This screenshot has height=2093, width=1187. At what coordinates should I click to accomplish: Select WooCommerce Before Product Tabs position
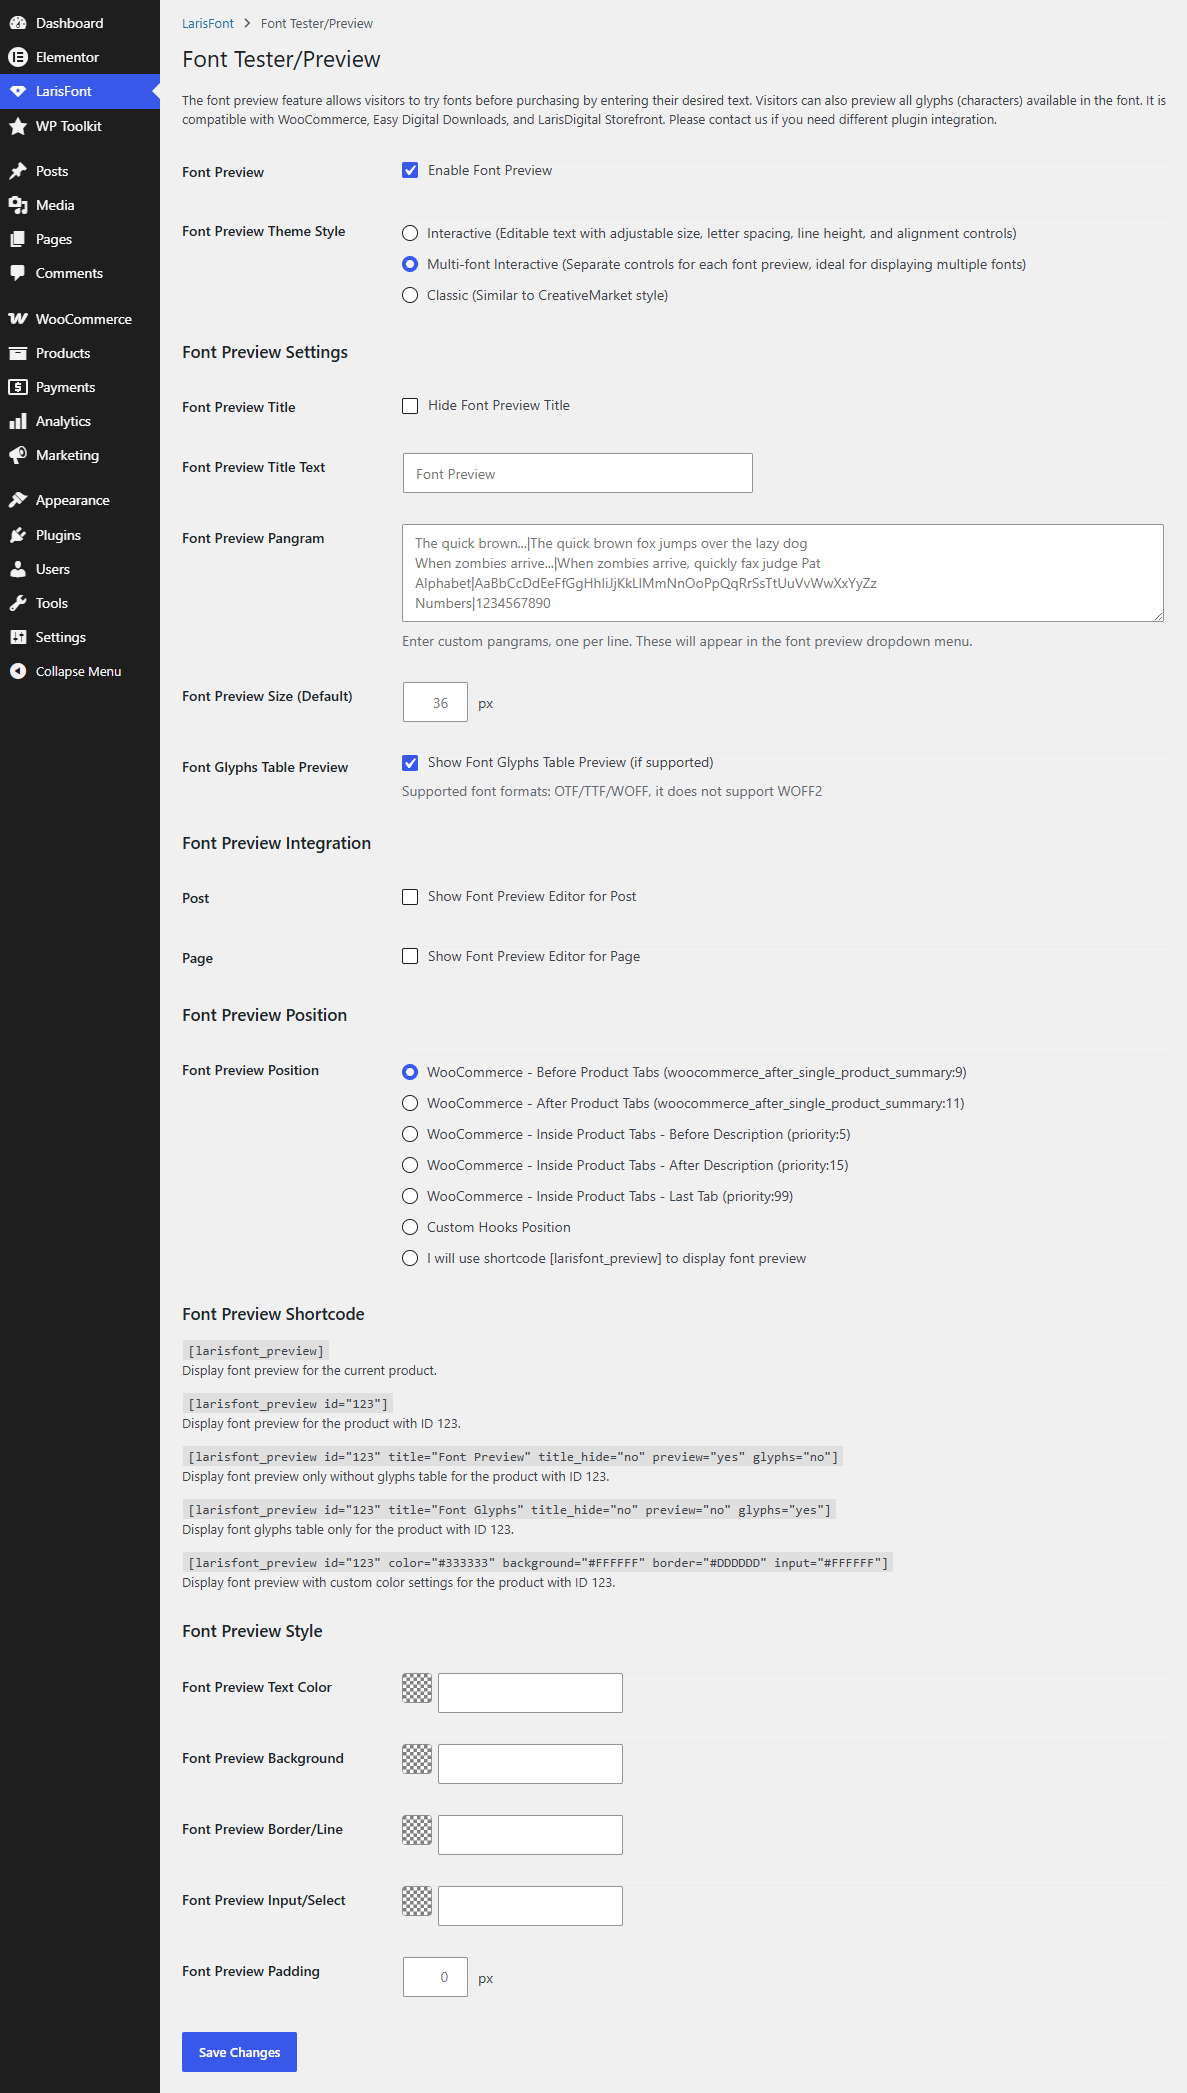pos(410,1072)
